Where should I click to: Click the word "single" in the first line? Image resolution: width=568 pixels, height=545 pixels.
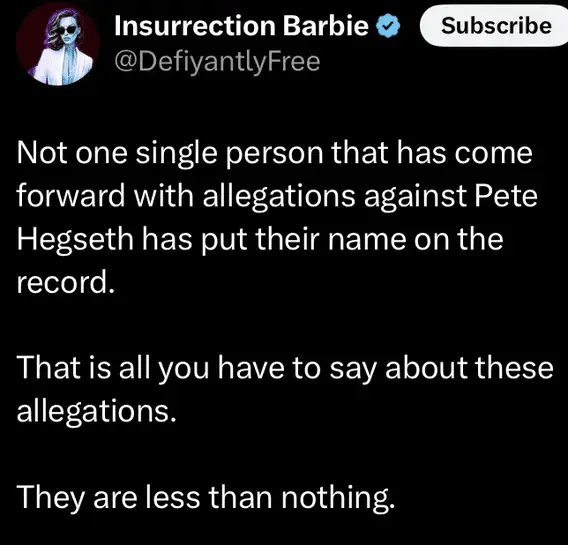click(x=177, y=155)
